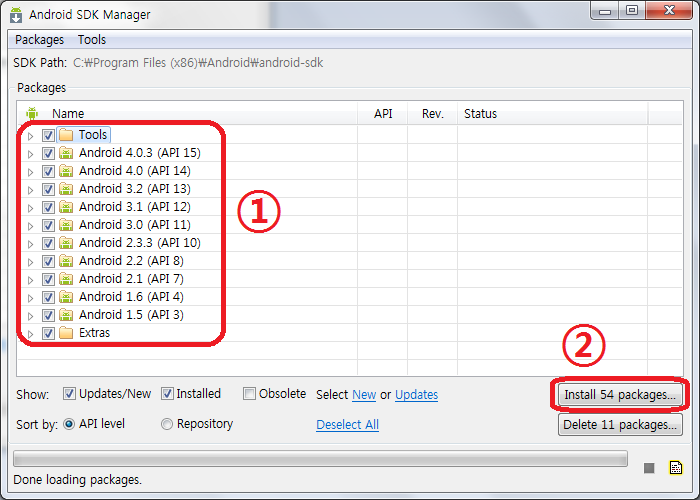This screenshot has width=700, height=500.
Task: Click the Android 2.2 platform icon
Action: (x=66, y=261)
